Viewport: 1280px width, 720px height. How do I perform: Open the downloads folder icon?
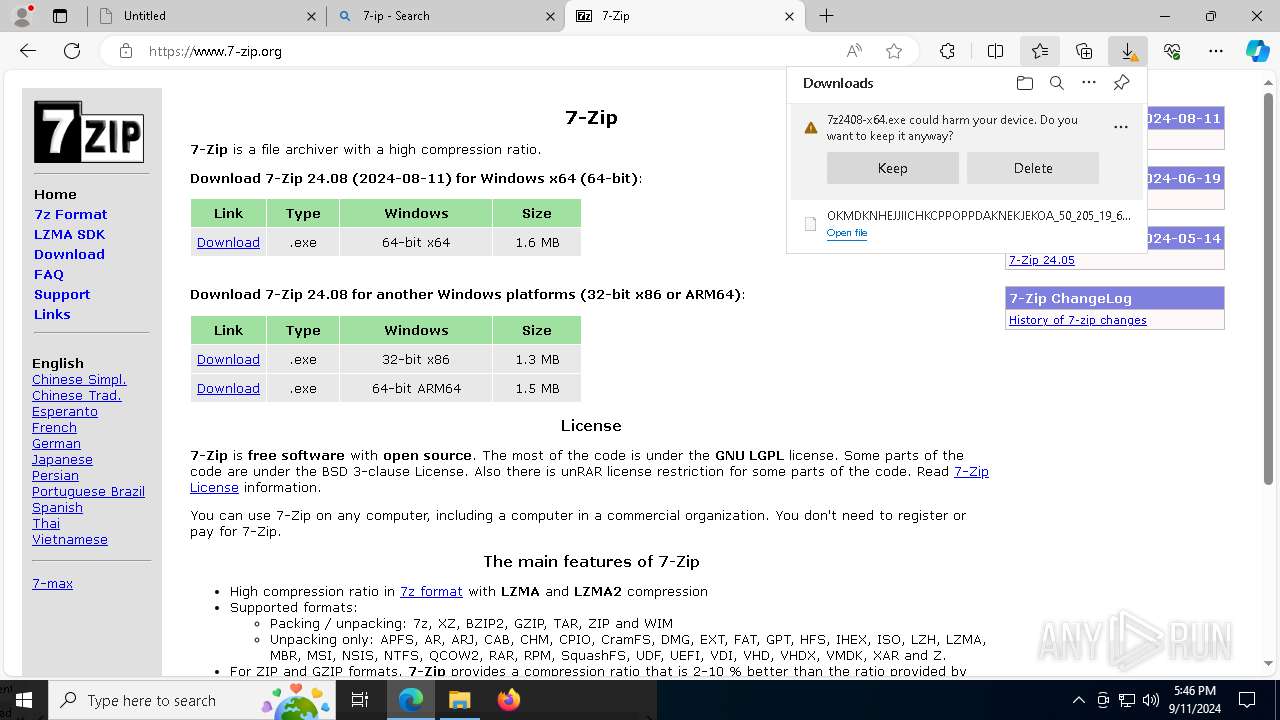tap(1024, 83)
